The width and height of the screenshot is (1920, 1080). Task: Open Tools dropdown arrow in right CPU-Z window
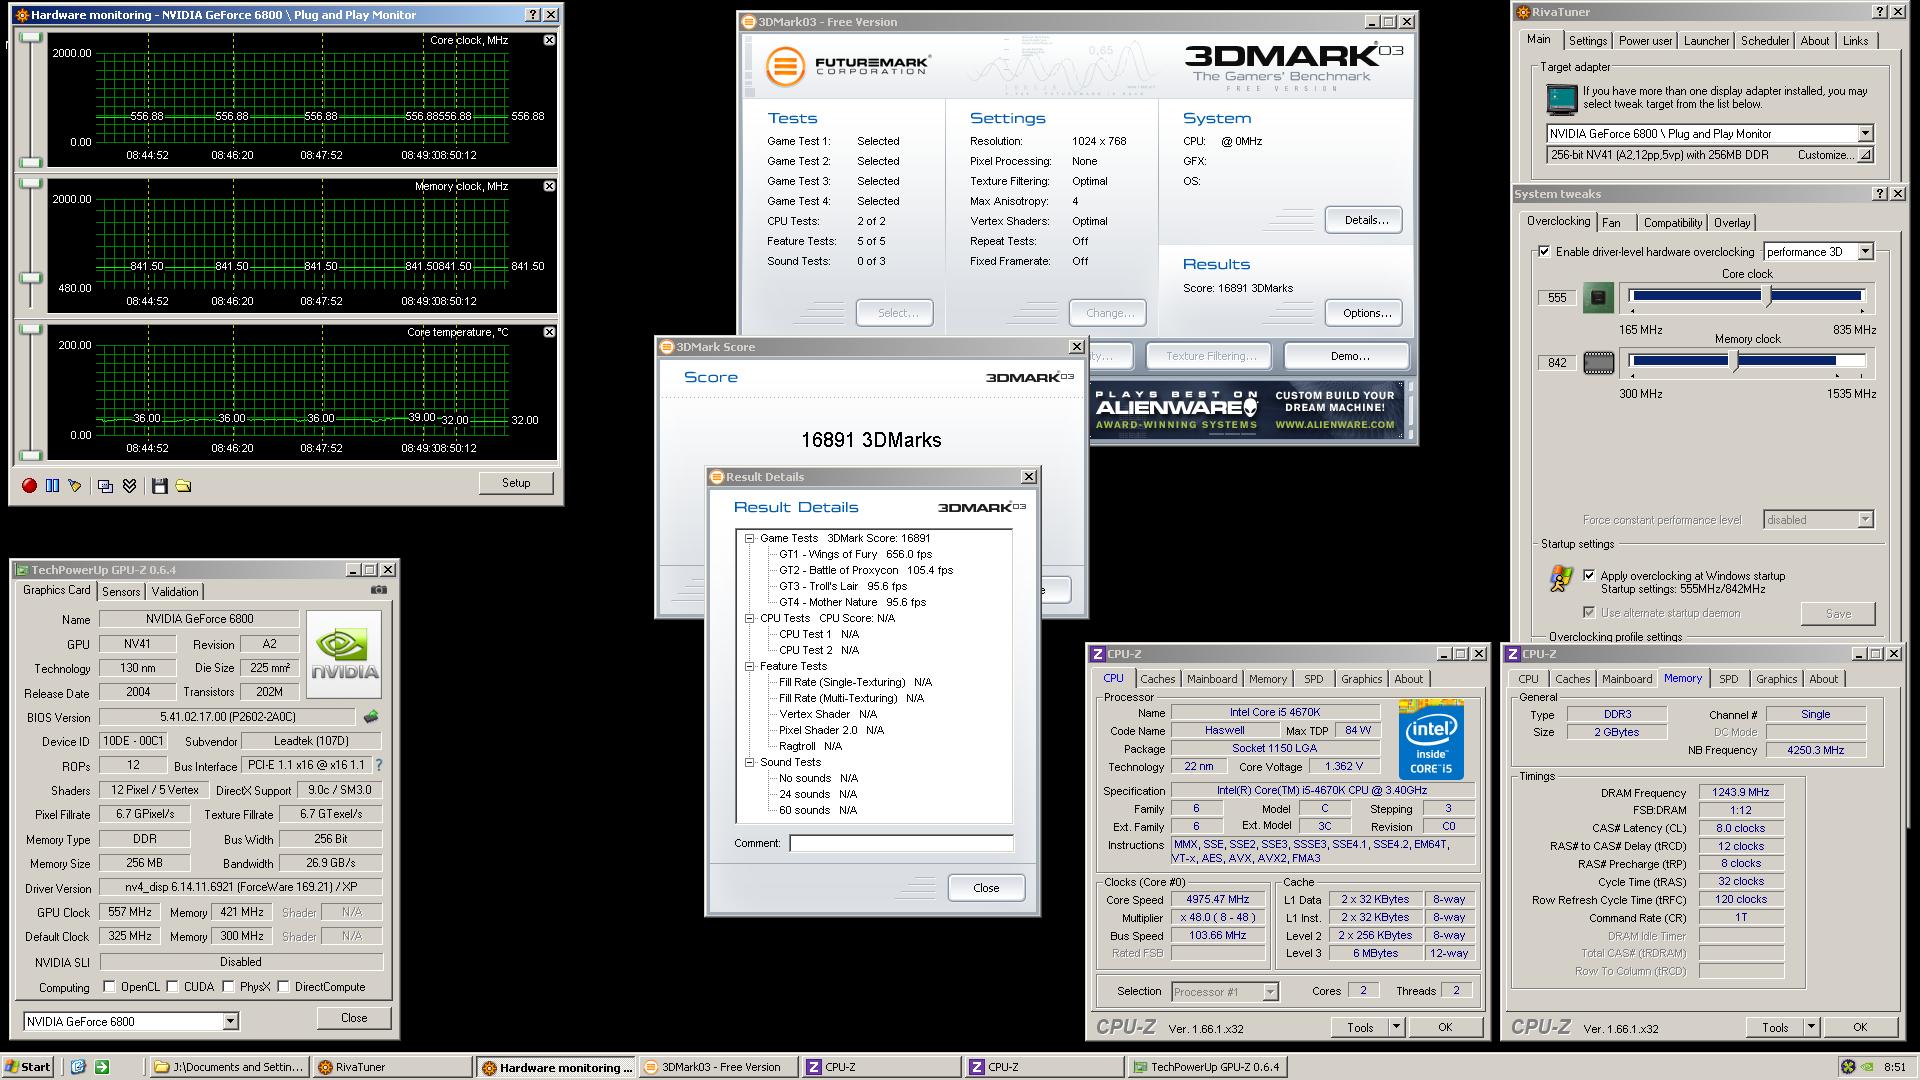pos(1811,1027)
